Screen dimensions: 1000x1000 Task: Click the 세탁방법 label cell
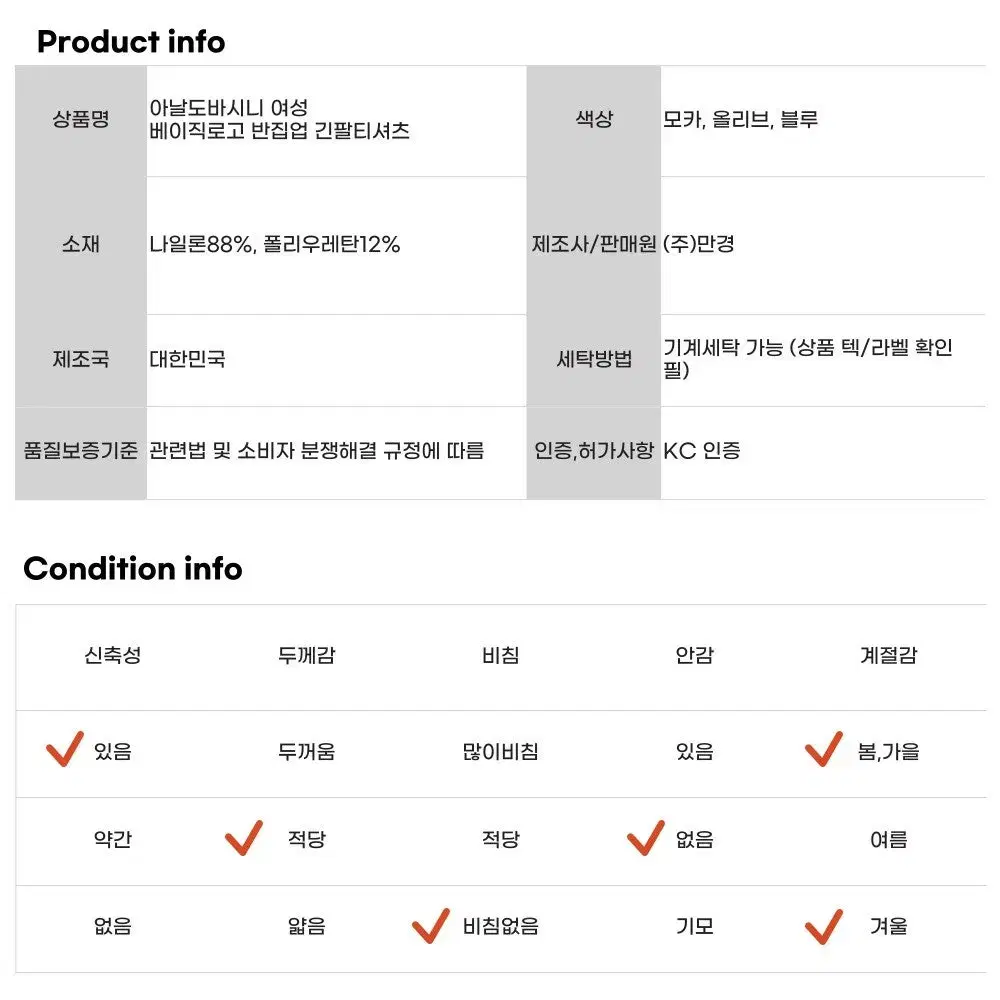click(594, 360)
